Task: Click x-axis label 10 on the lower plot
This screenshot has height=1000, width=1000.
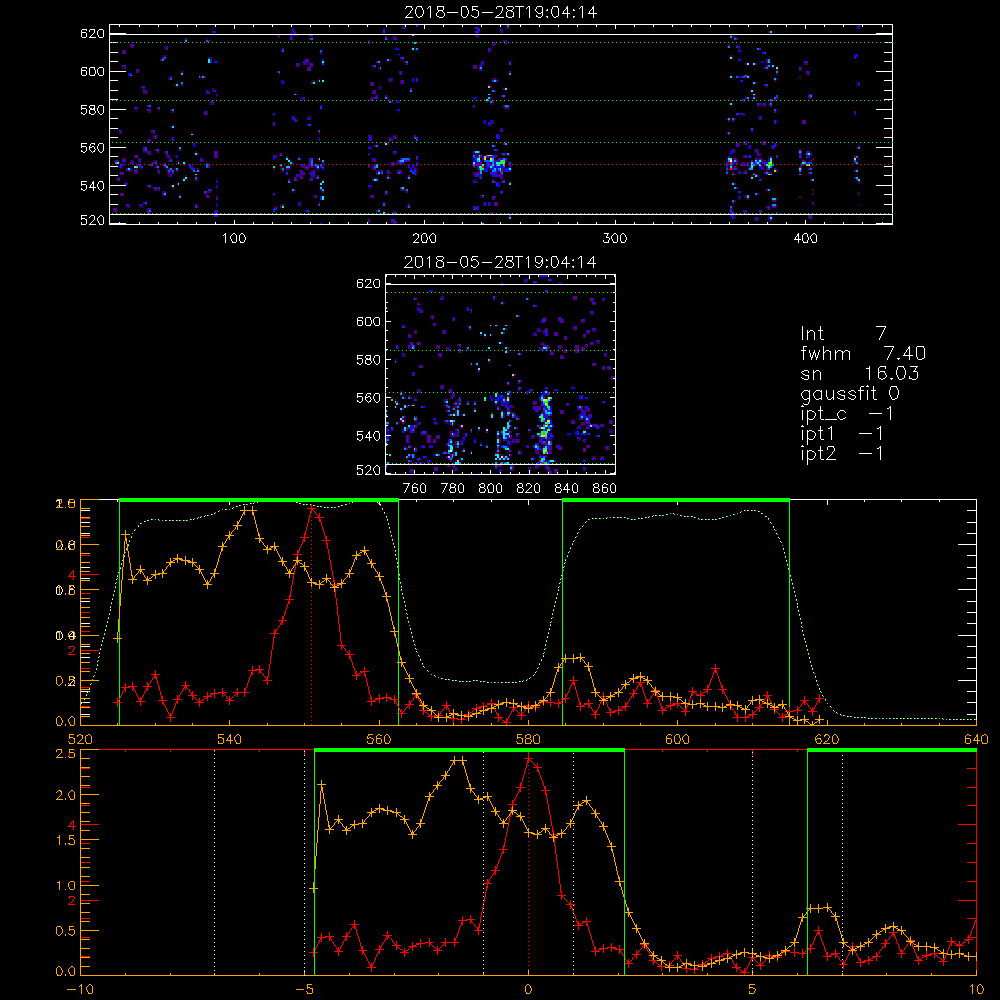Action: [976, 990]
